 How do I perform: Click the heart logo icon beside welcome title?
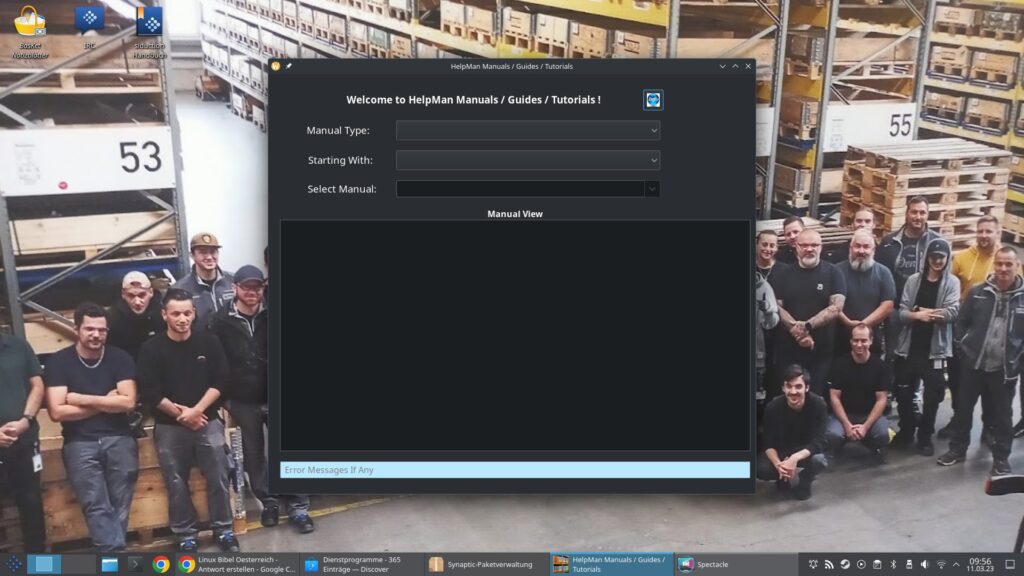coord(652,100)
